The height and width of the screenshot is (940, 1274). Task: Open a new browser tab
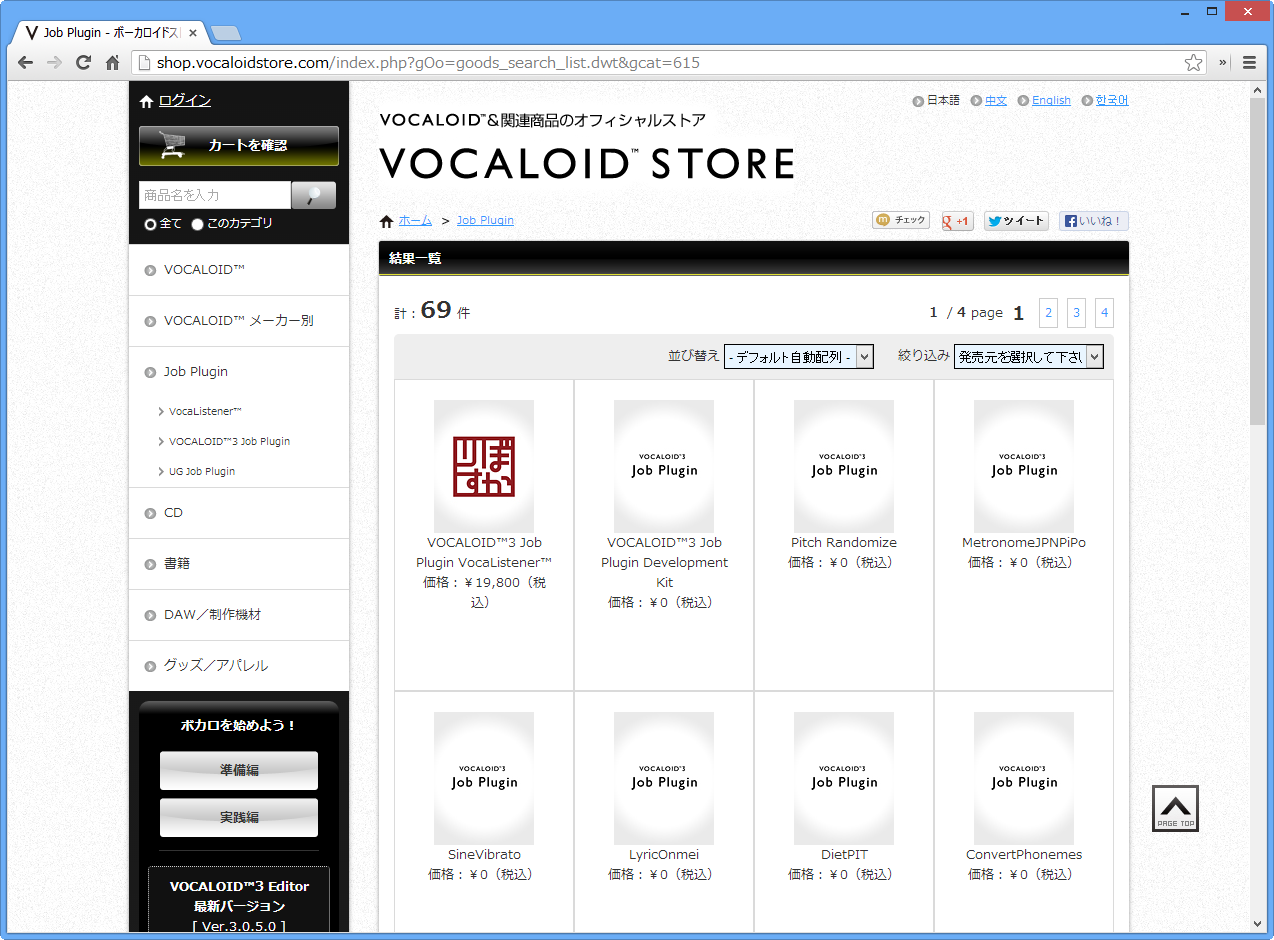tap(226, 33)
